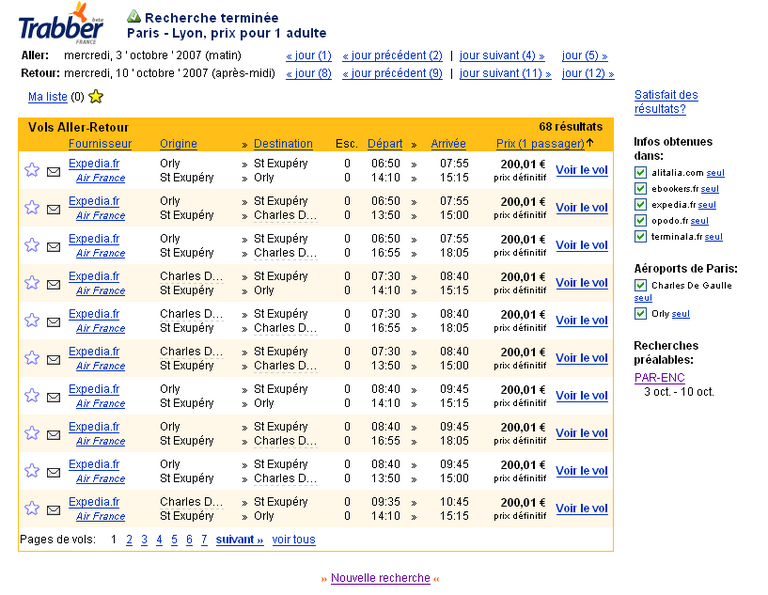The image size is (768, 595).
Task: Open Nouvelle recherche link
Action: click(x=381, y=578)
